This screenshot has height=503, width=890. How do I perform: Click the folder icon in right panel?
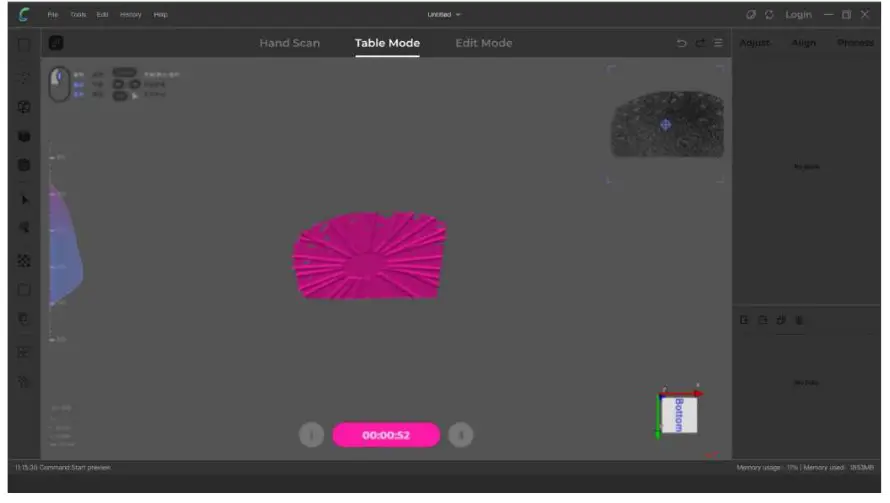point(763,321)
